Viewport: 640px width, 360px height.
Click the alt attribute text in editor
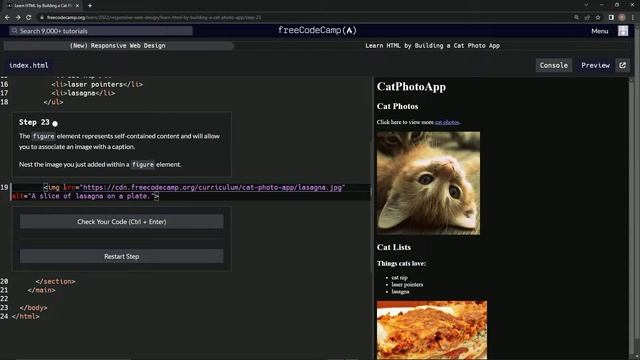click(85, 196)
